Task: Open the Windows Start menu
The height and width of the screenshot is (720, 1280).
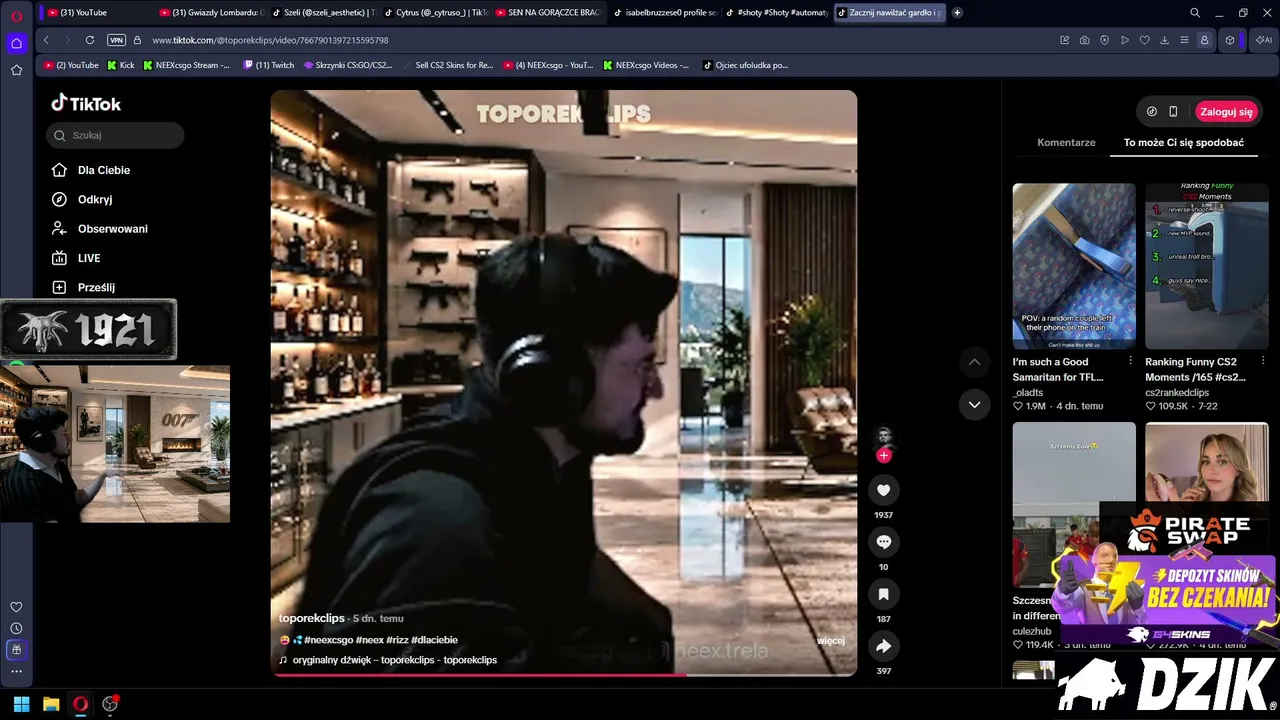Action: point(21,704)
